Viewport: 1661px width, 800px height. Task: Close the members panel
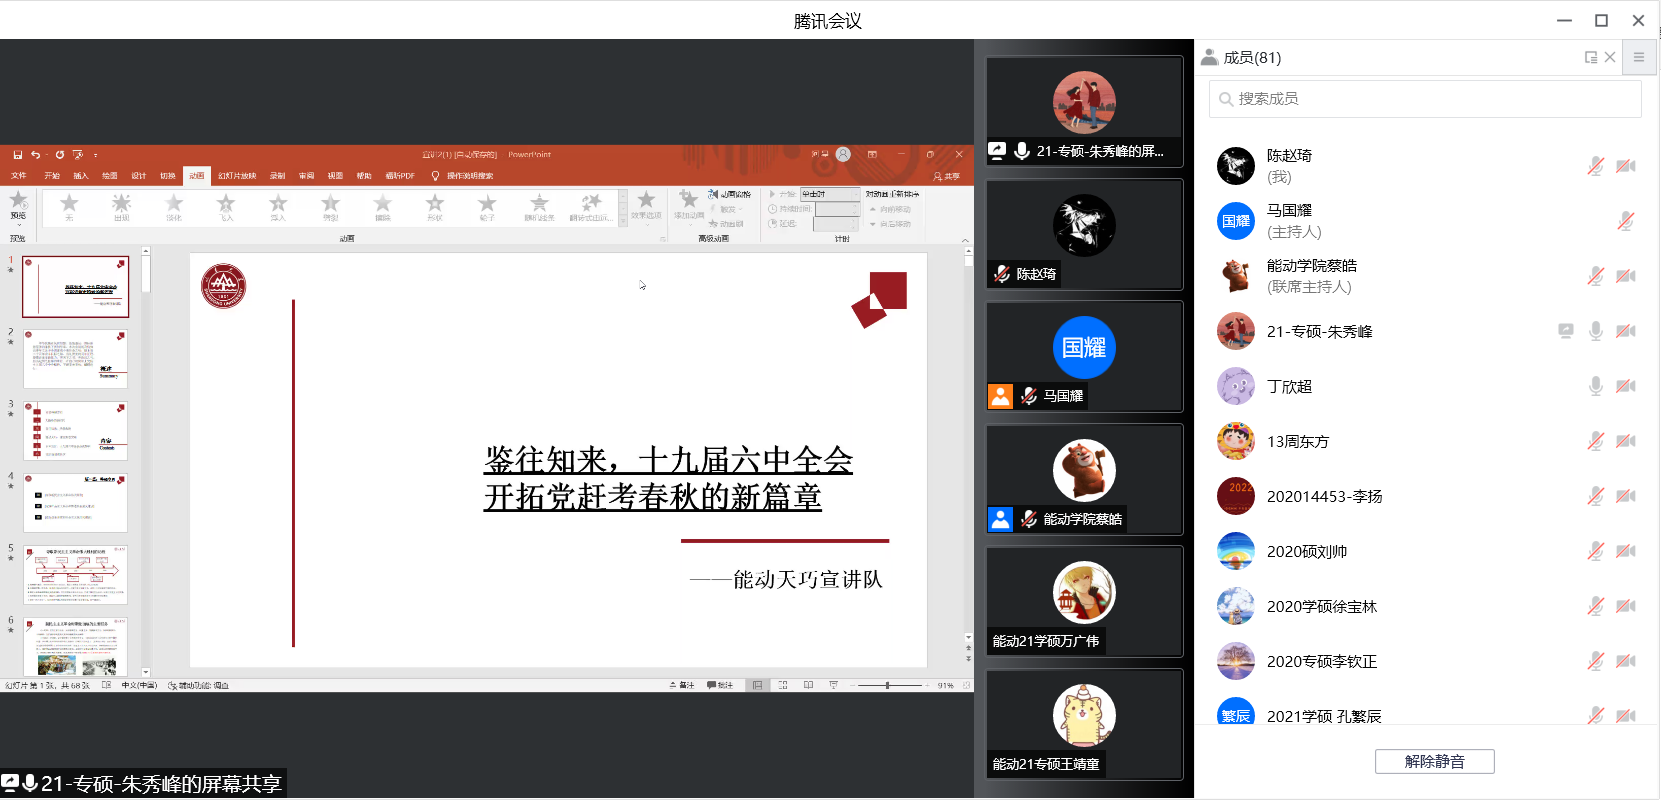(x=1610, y=58)
